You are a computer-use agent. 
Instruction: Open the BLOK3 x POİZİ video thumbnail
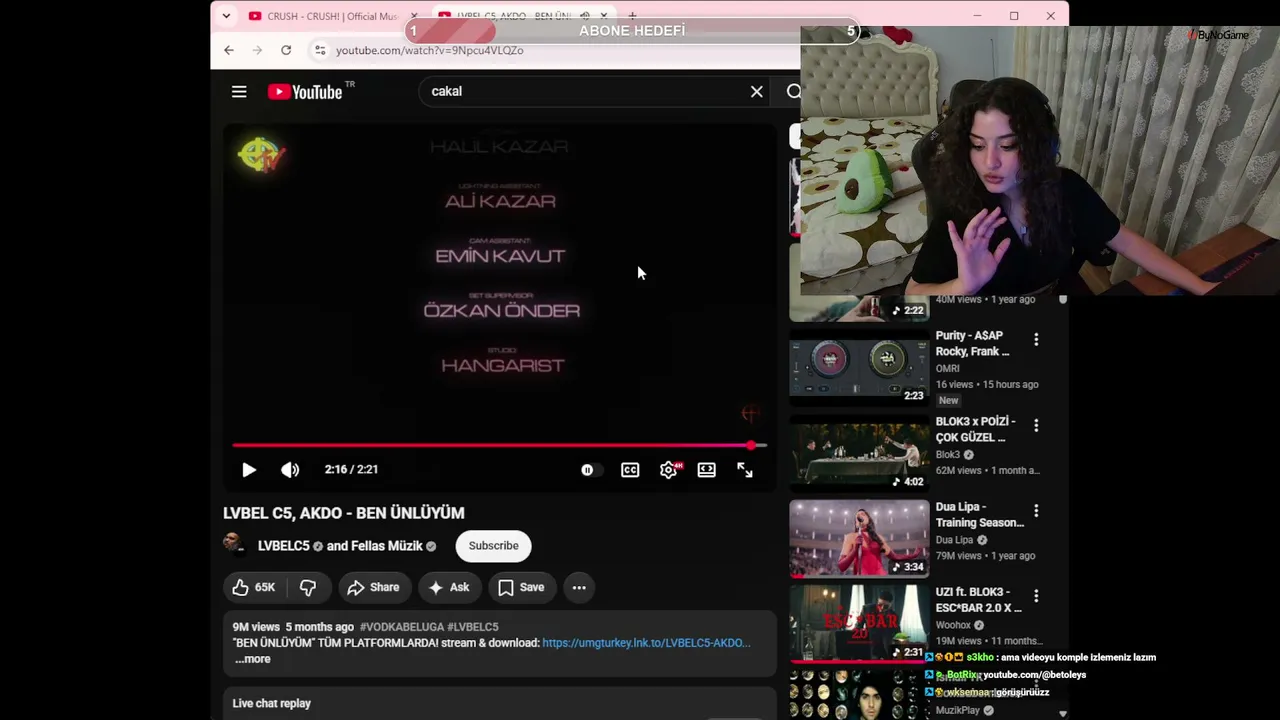[x=859, y=453]
